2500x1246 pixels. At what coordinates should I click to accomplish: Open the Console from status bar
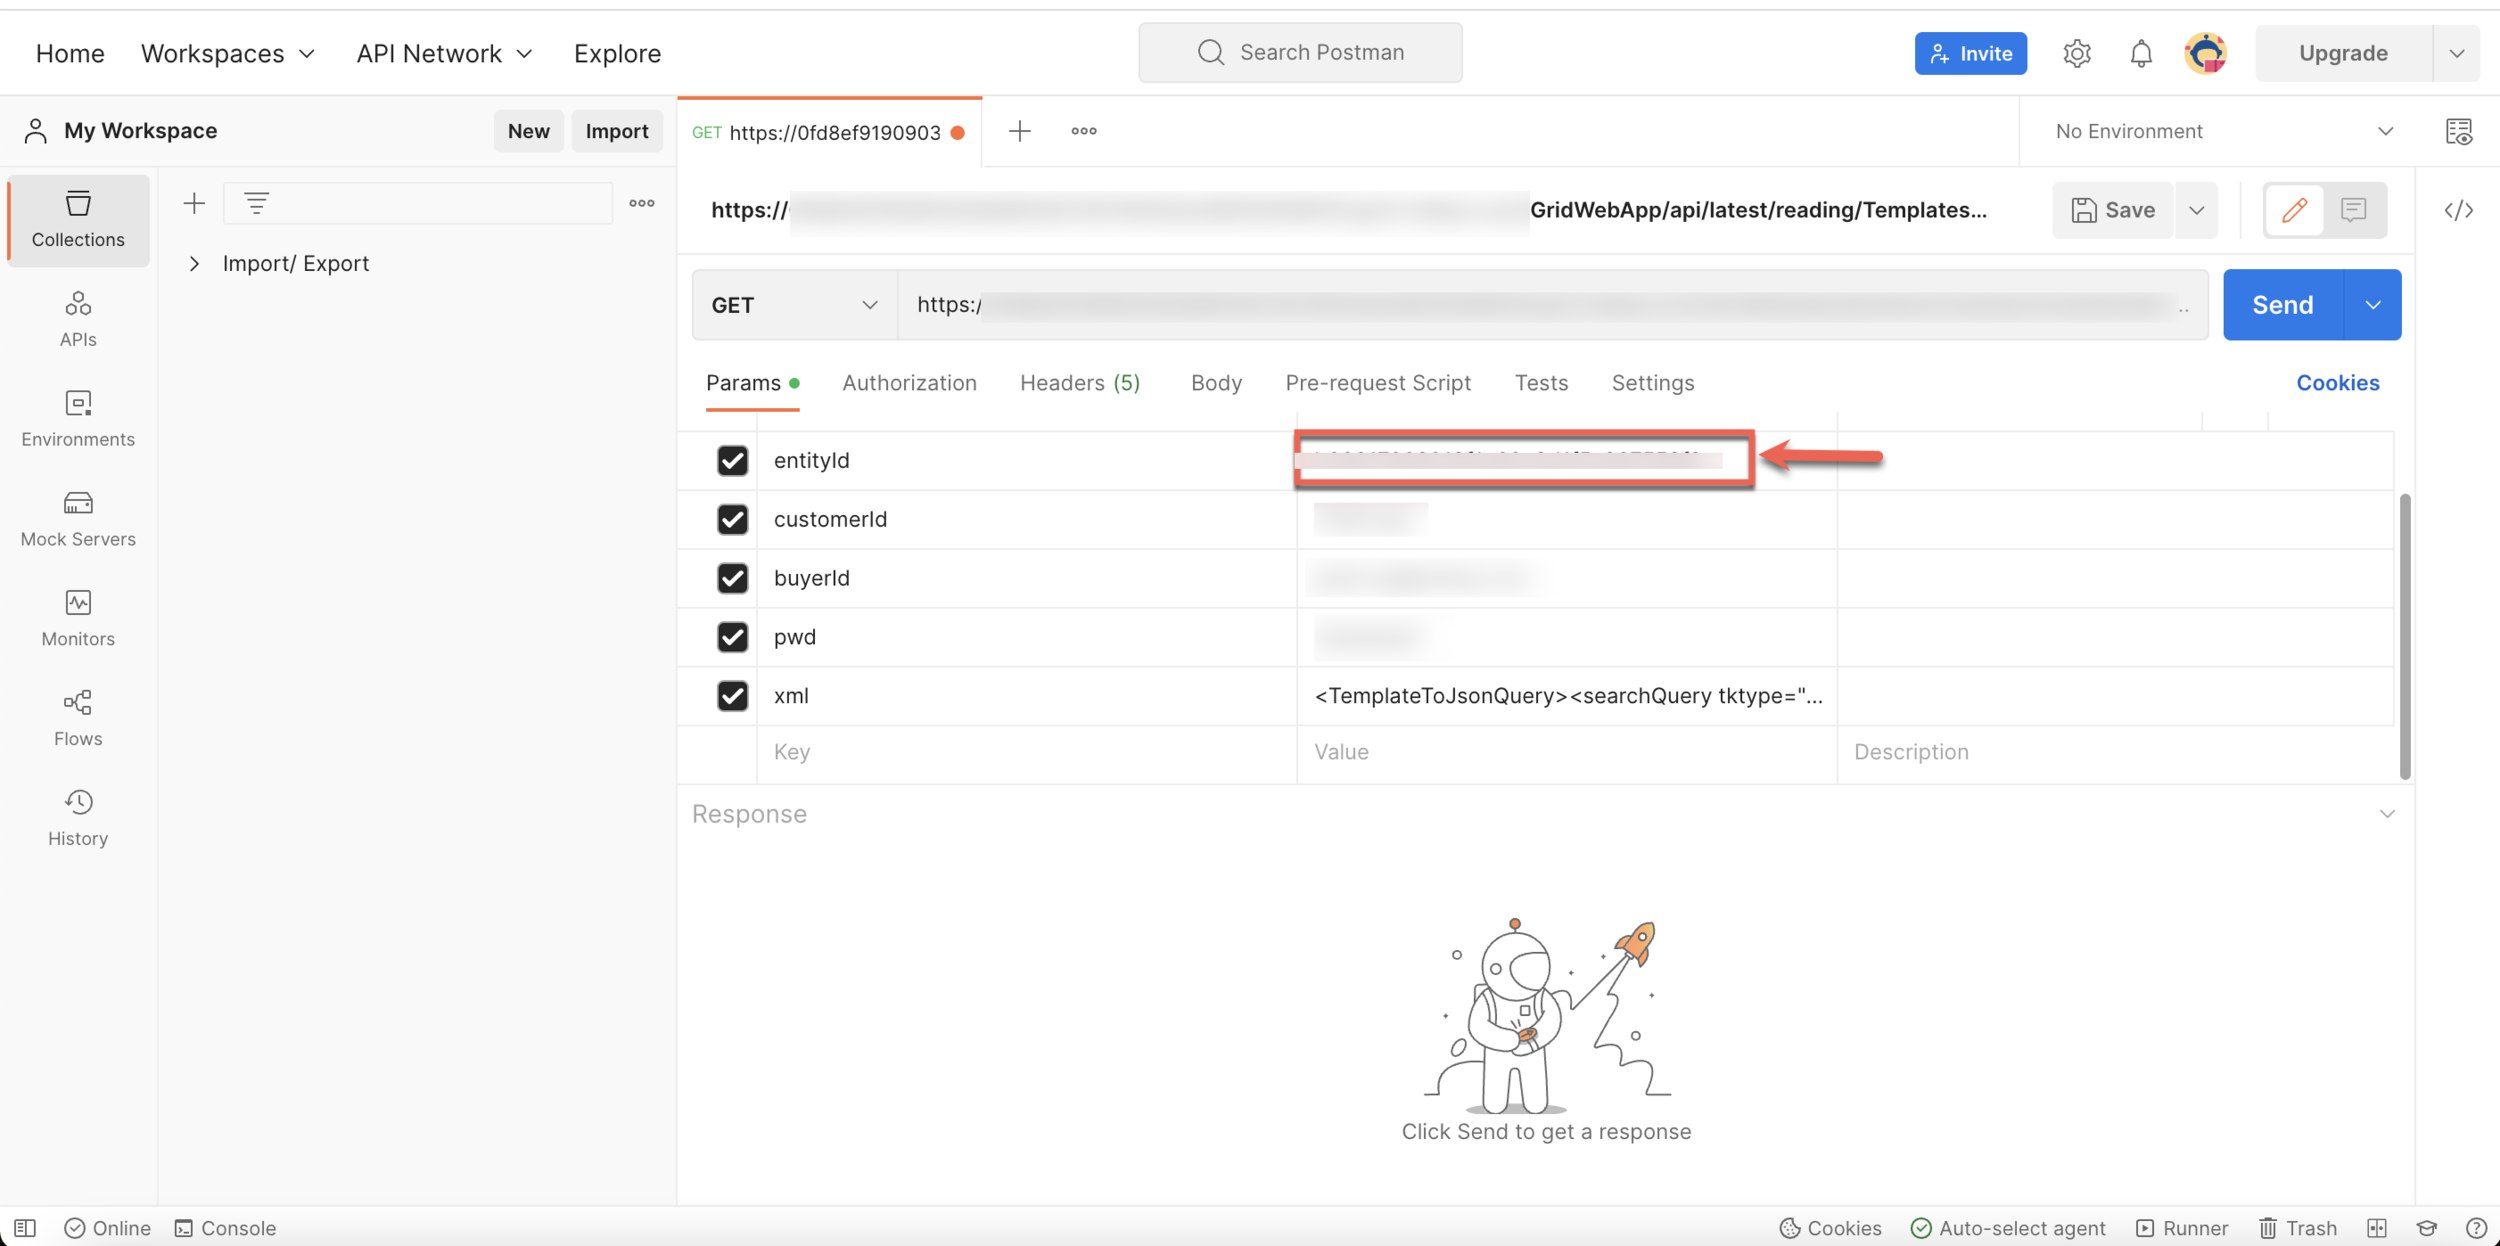(x=225, y=1228)
